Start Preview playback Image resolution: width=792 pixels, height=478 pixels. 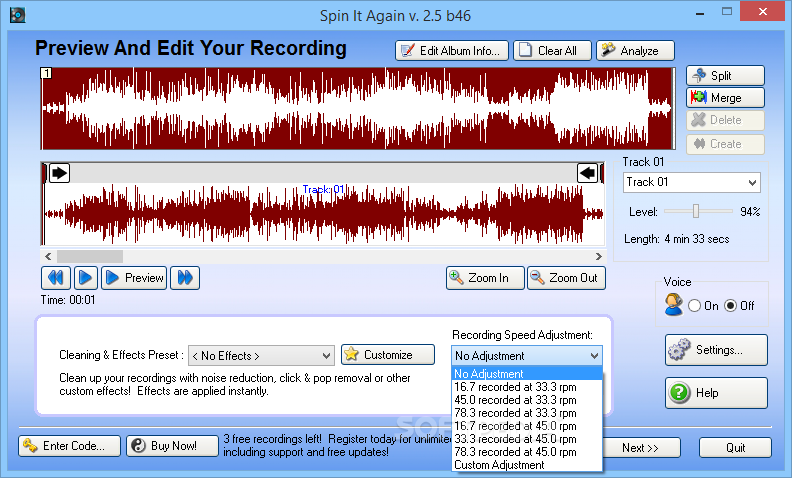[134, 278]
